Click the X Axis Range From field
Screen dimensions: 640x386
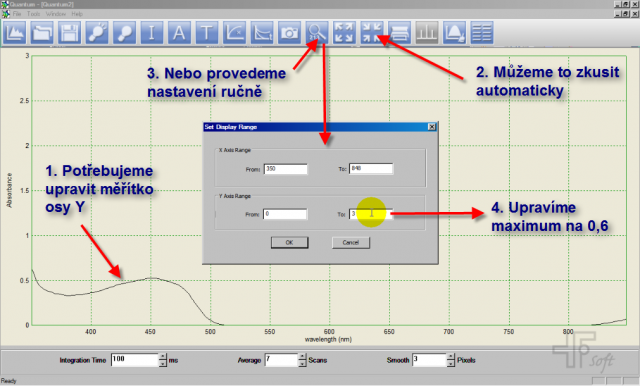coord(285,169)
